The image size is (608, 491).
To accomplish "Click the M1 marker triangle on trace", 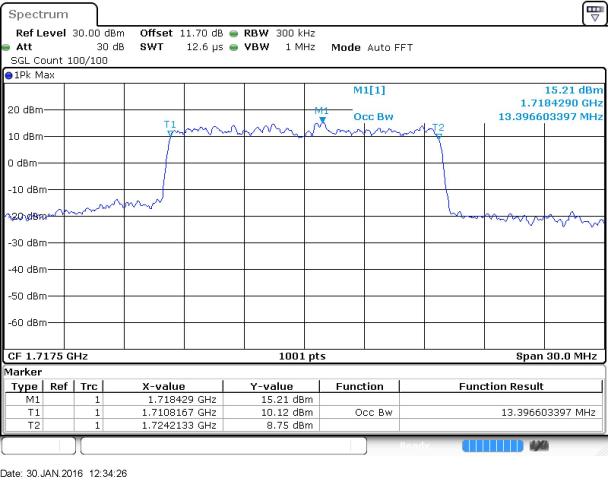I will (323, 121).
